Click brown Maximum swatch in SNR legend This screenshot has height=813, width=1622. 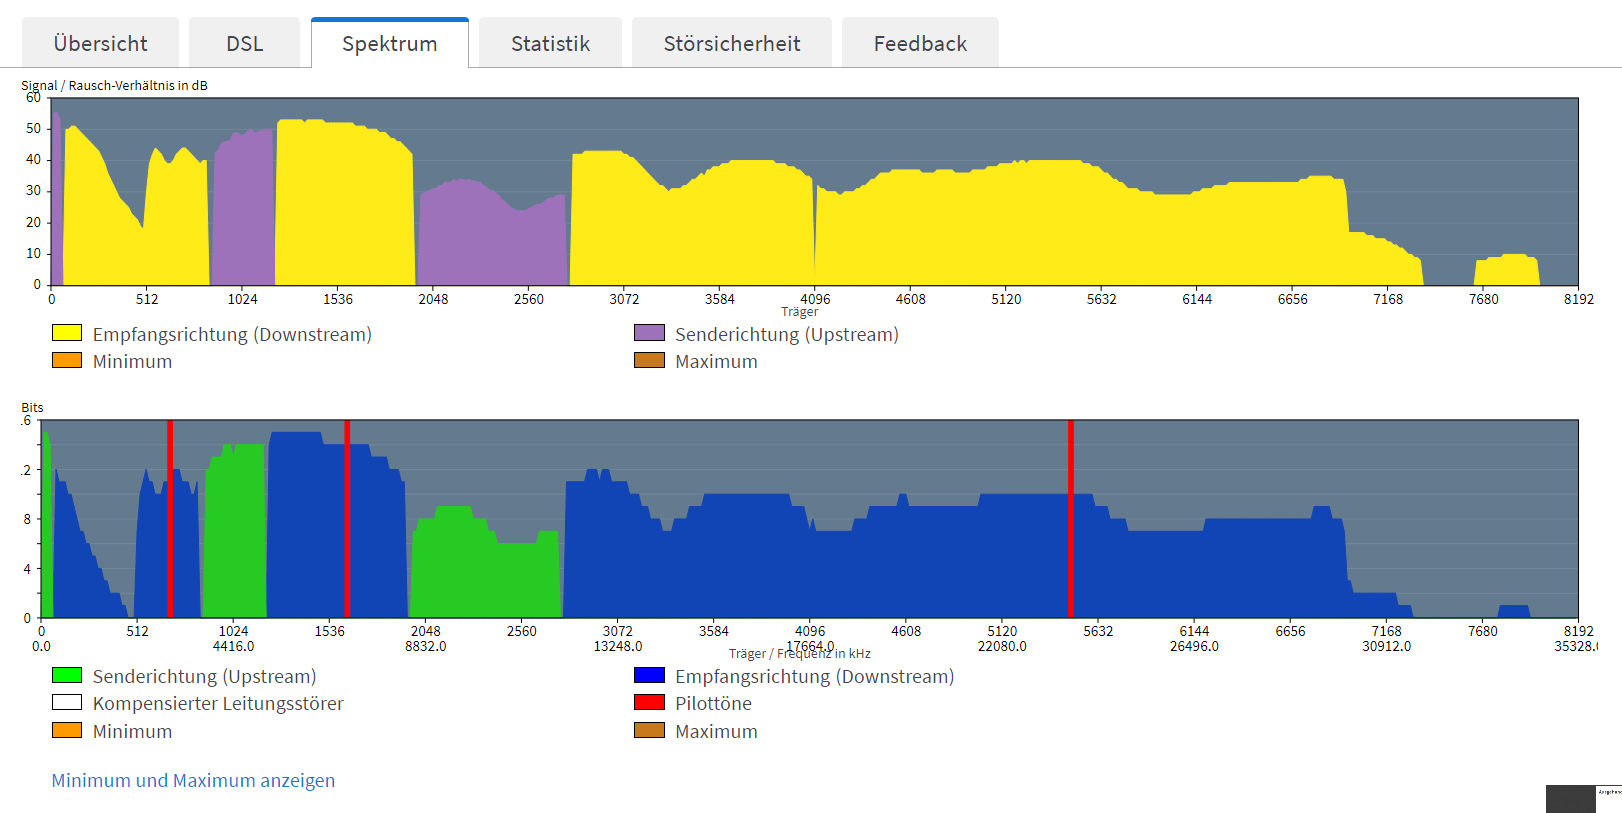coord(649,360)
